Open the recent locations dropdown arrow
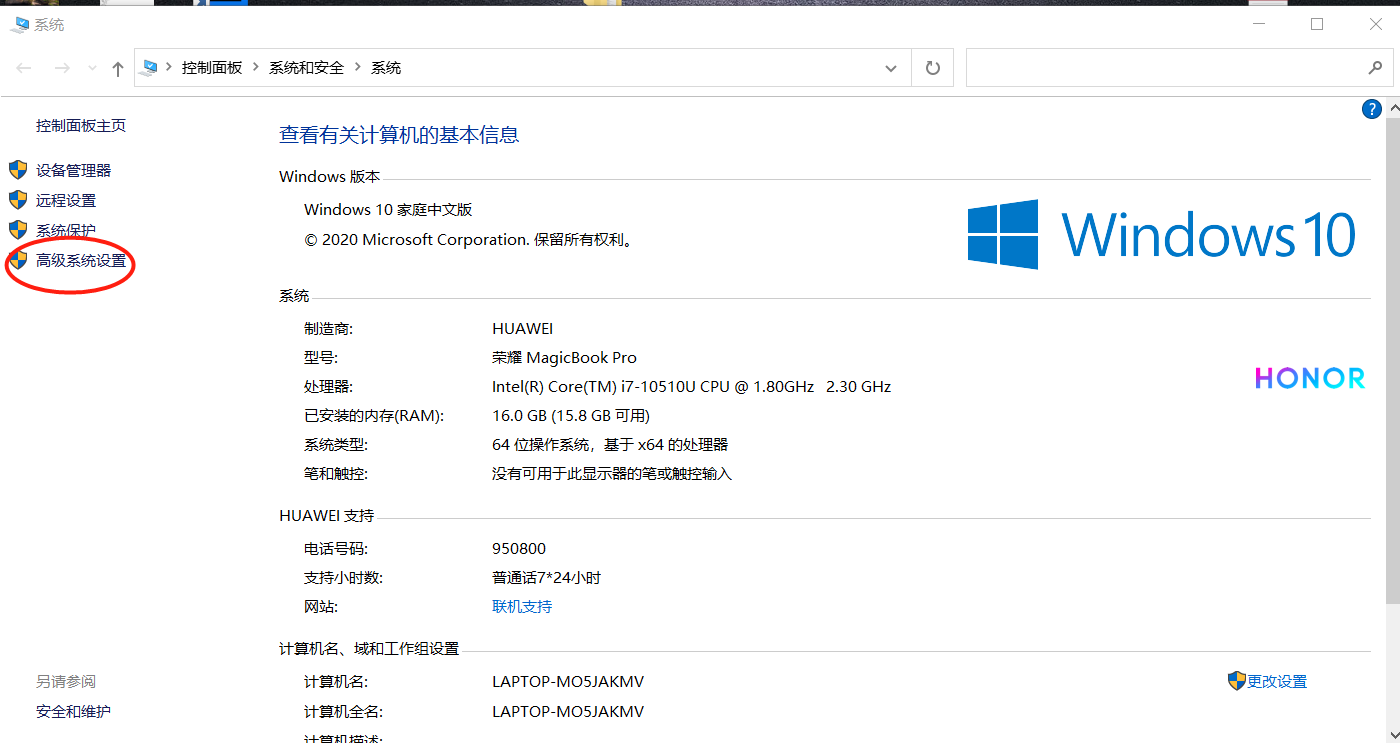 (92, 69)
